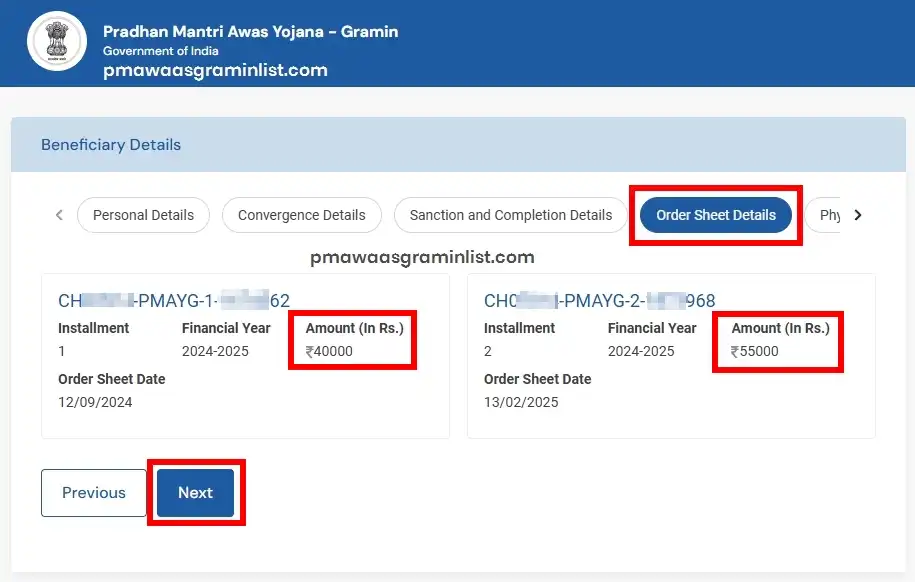
Task: Click the Beneficiary Details heading
Action: click(111, 145)
